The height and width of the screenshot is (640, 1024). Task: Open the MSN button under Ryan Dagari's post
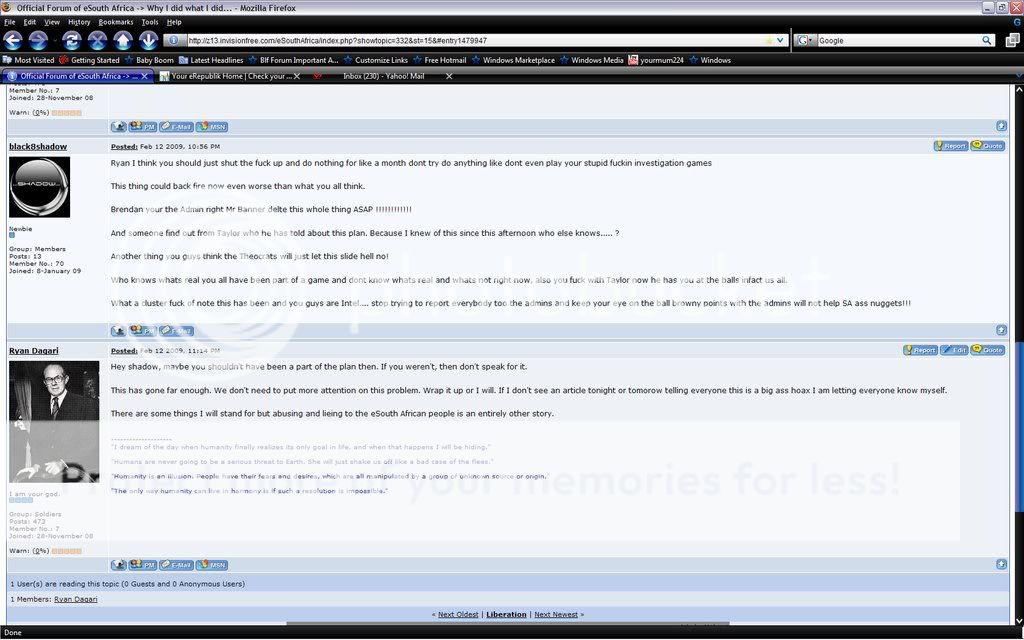pos(211,565)
